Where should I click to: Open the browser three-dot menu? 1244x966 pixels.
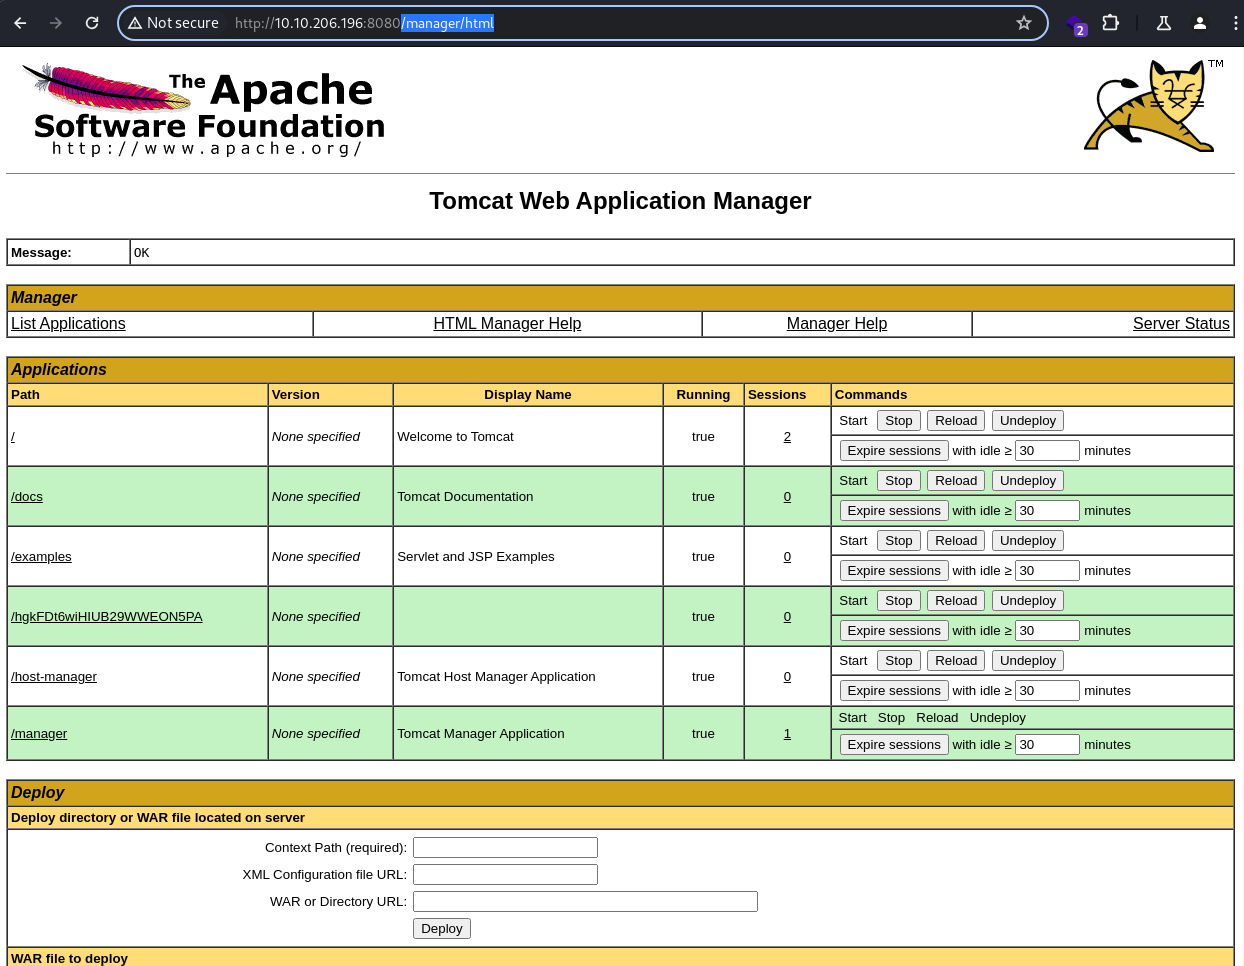pos(1236,23)
